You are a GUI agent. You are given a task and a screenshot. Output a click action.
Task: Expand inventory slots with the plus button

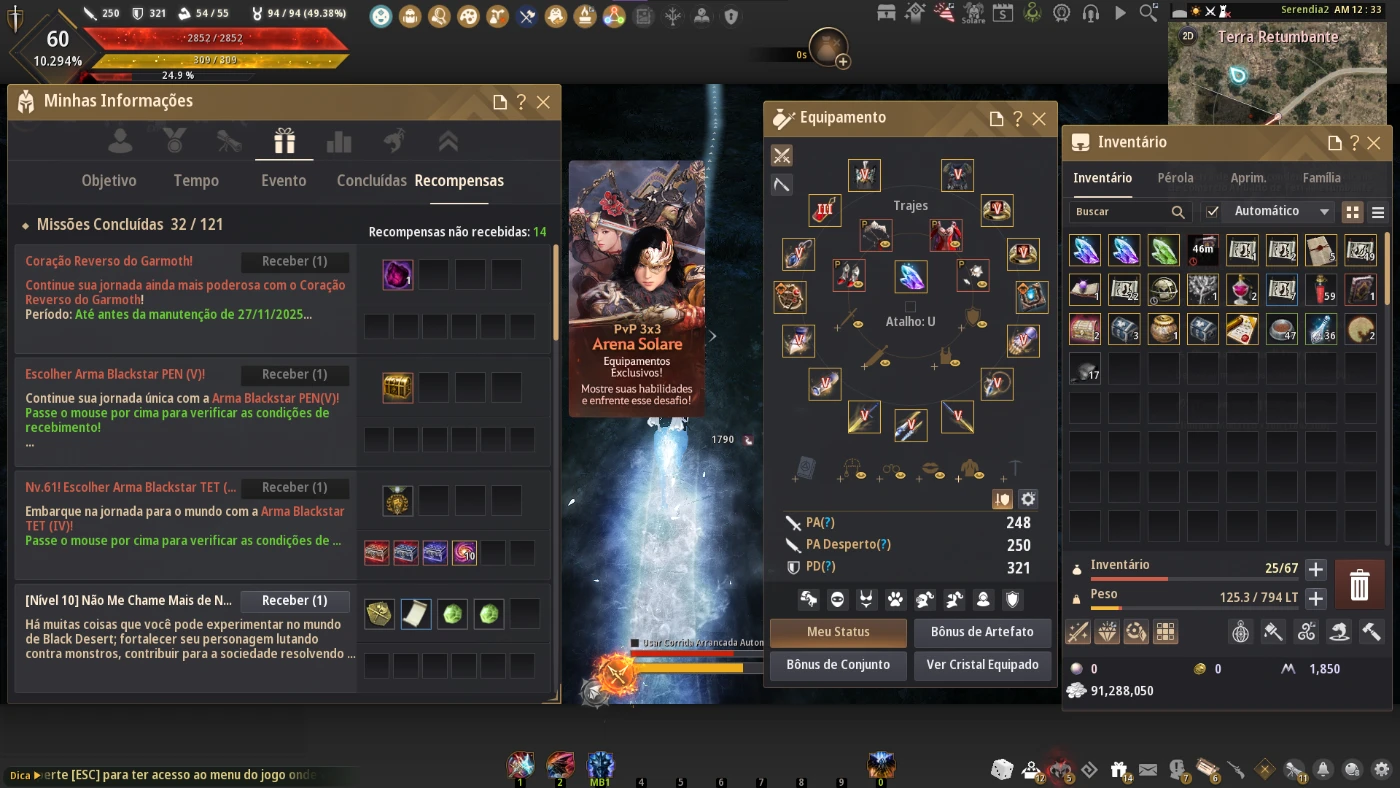pos(1316,569)
